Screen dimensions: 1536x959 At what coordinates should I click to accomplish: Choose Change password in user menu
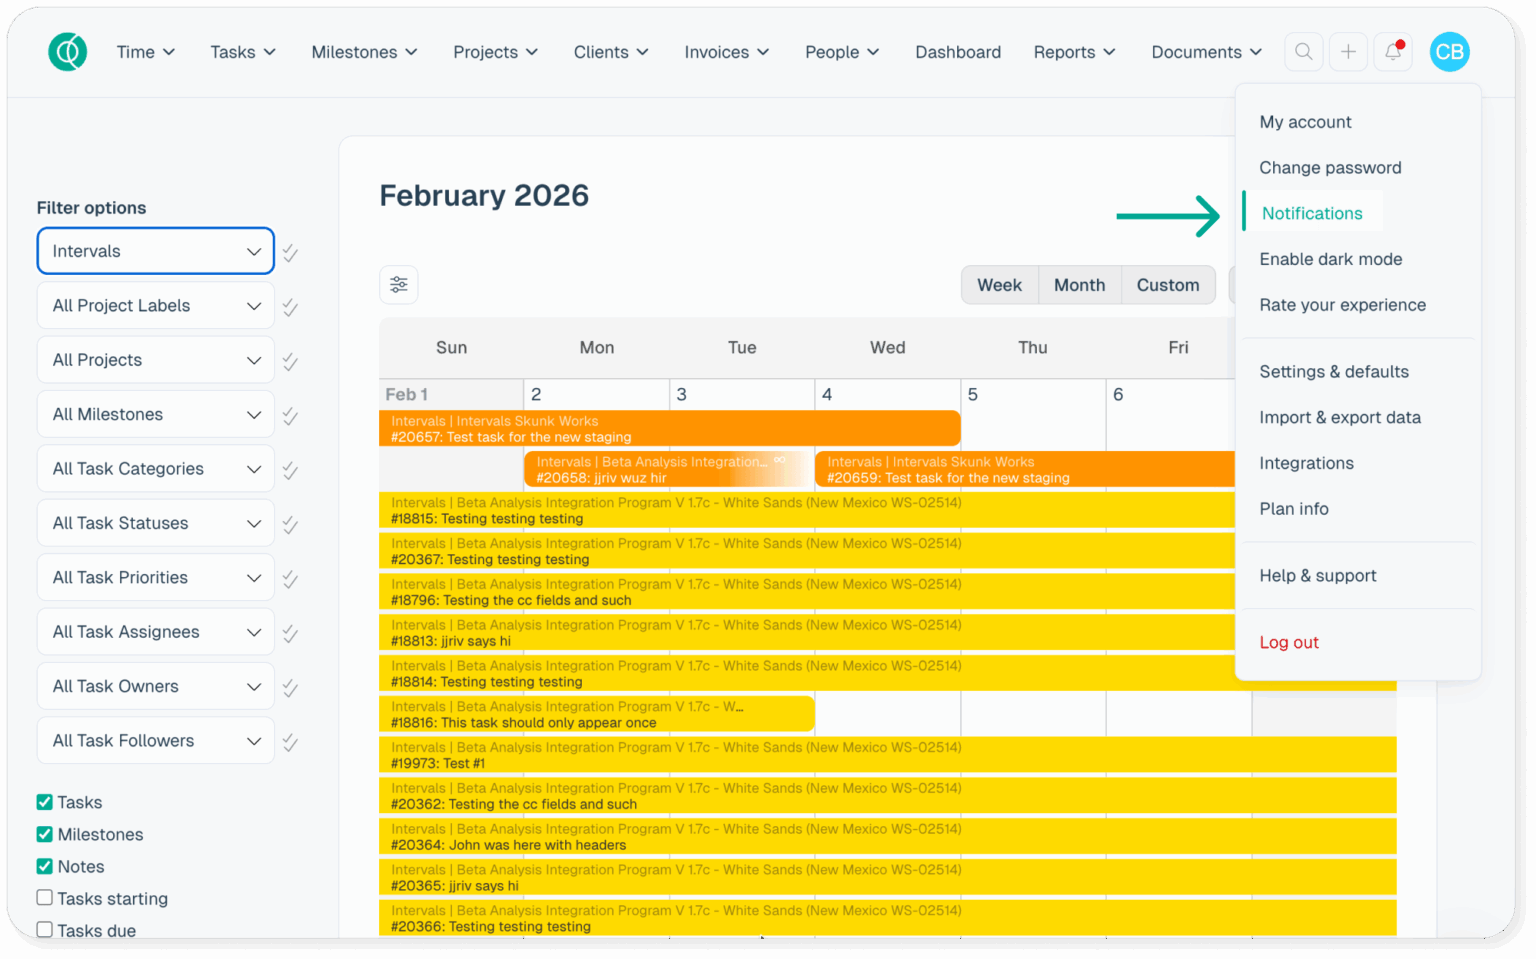click(x=1330, y=168)
